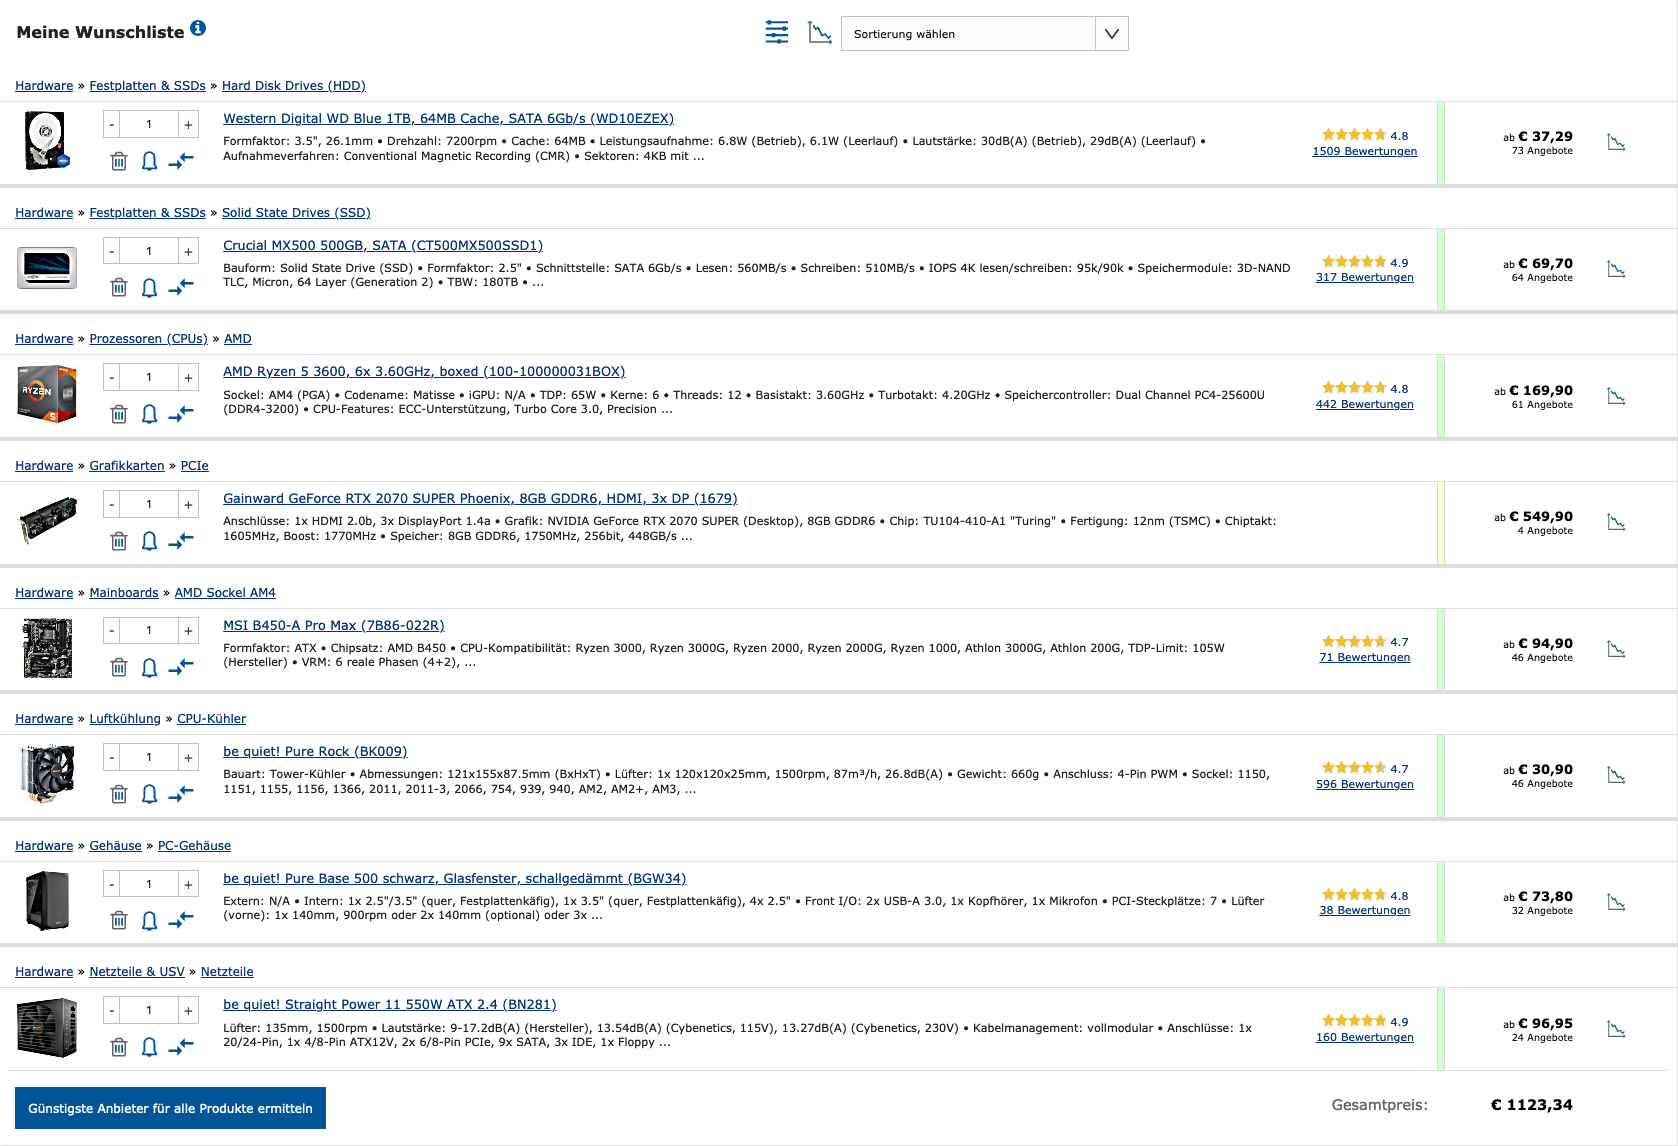
Task: Delete the be quiet! Pure Base 500 item
Action: (119, 920)
